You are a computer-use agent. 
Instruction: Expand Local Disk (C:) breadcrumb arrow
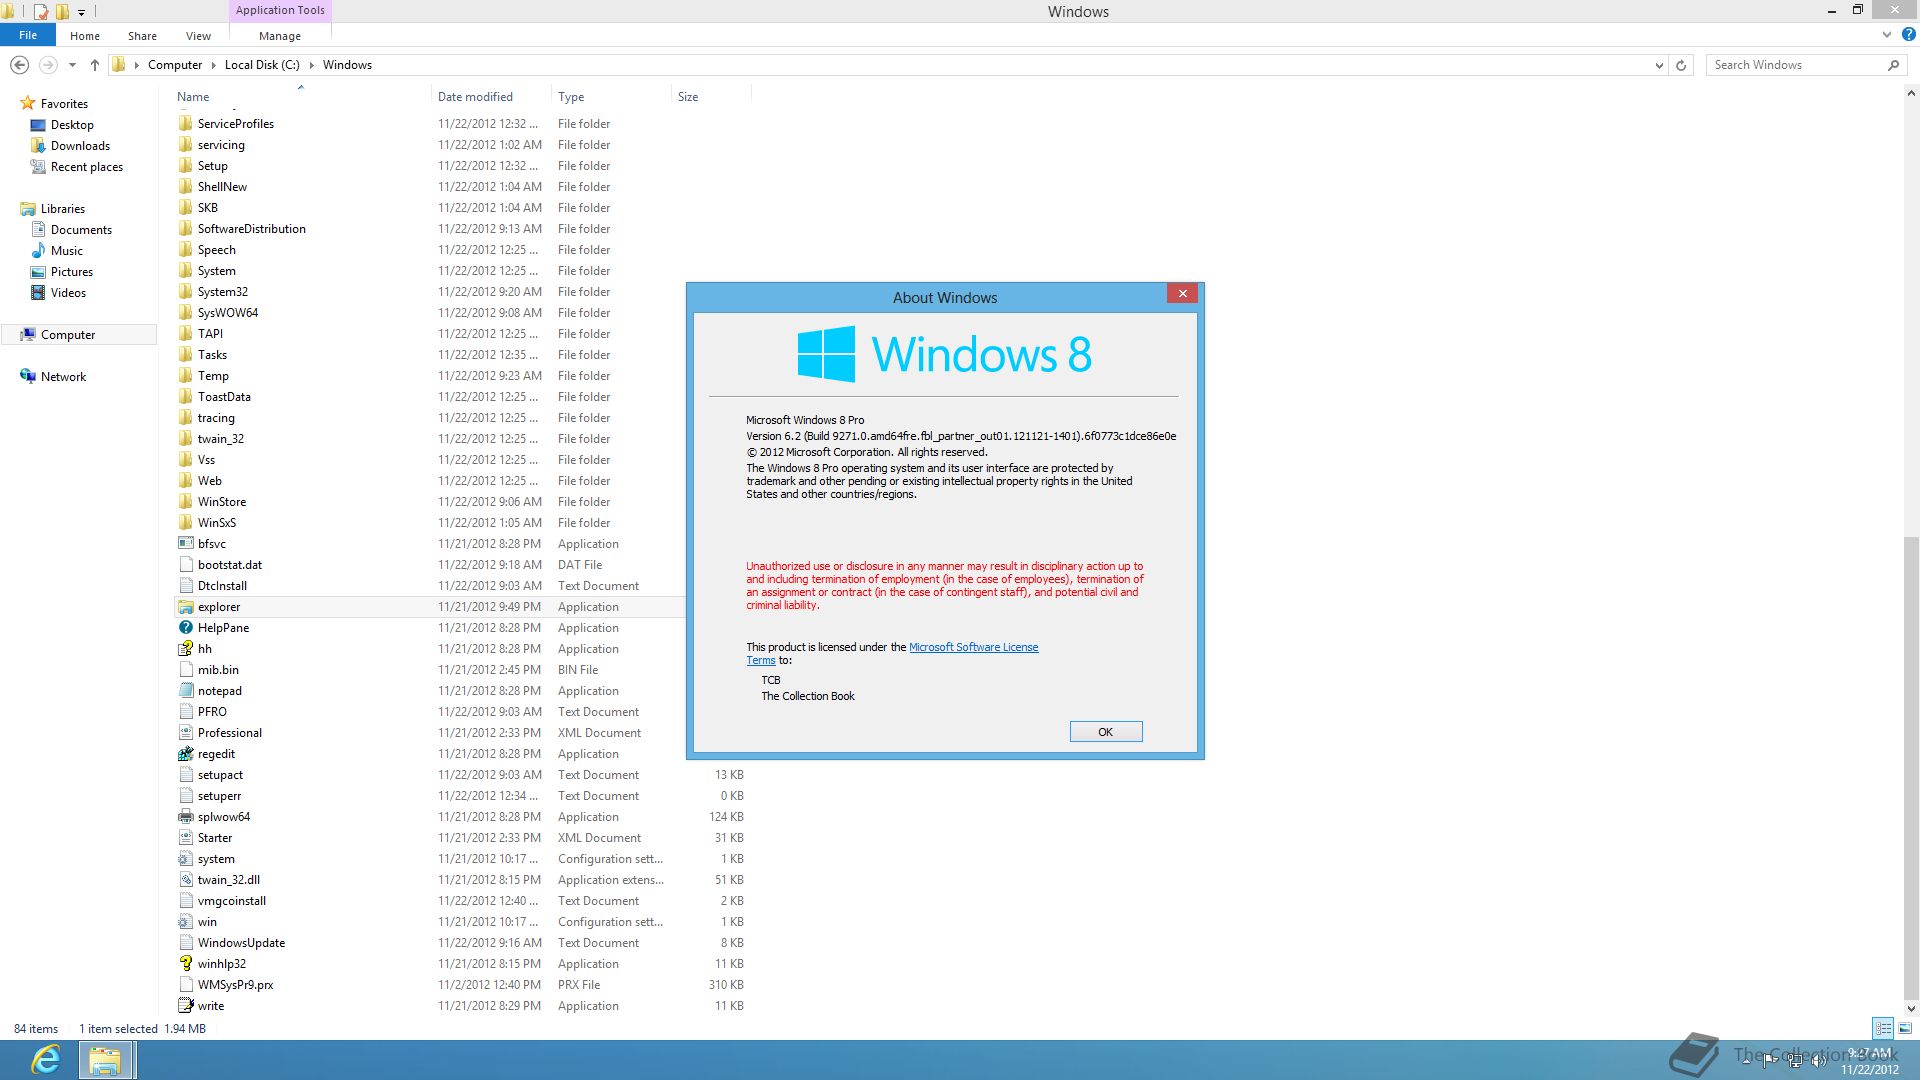311,65
